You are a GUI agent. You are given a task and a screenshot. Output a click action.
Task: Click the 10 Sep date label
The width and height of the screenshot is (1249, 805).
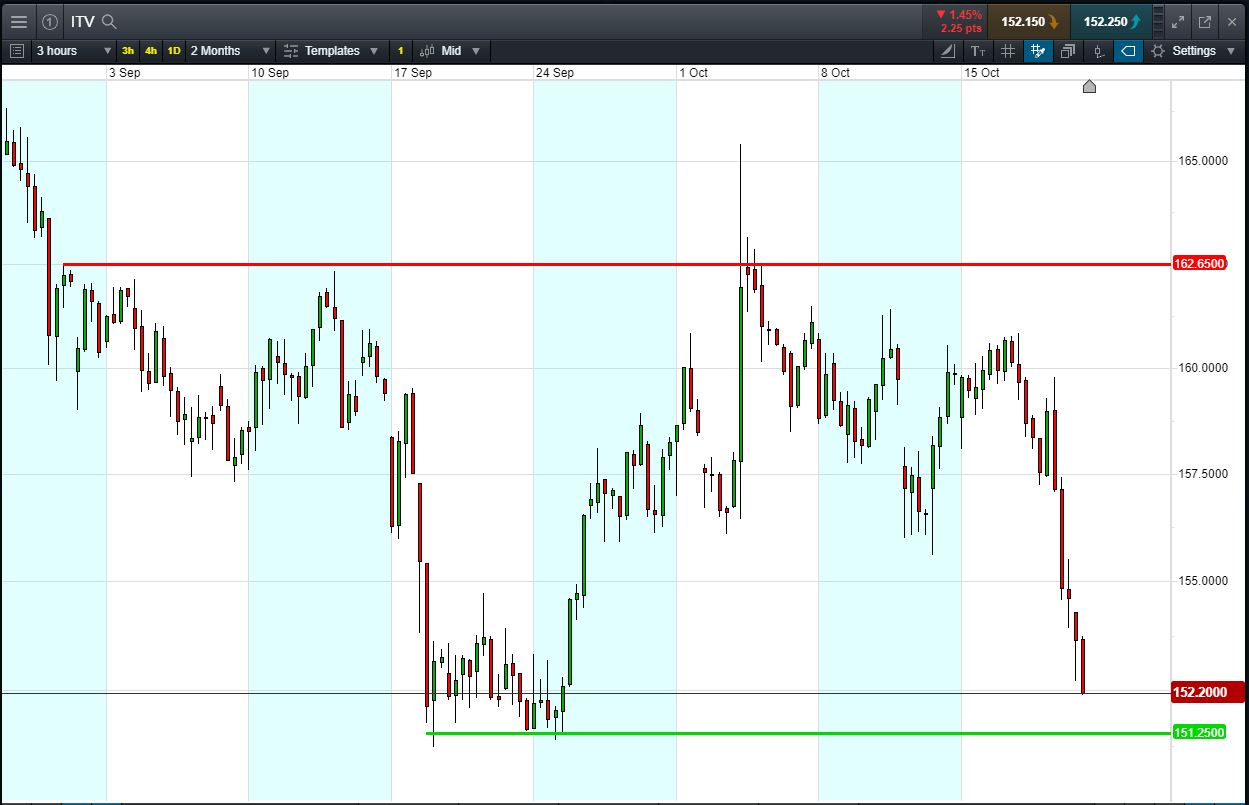pyautogui.click(x=270, y=73)
